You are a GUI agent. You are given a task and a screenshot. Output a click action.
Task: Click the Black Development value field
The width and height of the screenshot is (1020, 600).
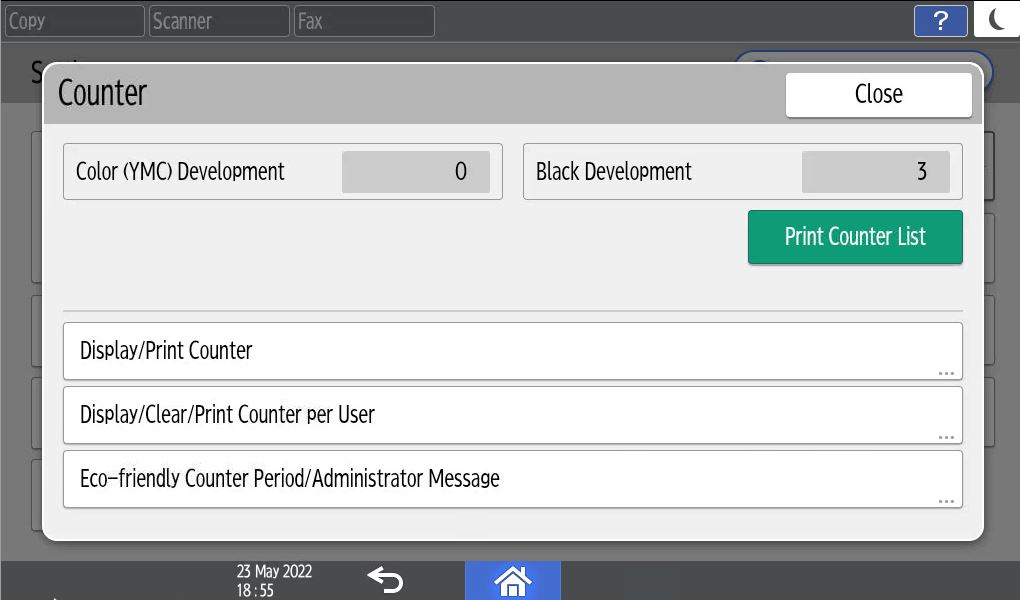875,172
